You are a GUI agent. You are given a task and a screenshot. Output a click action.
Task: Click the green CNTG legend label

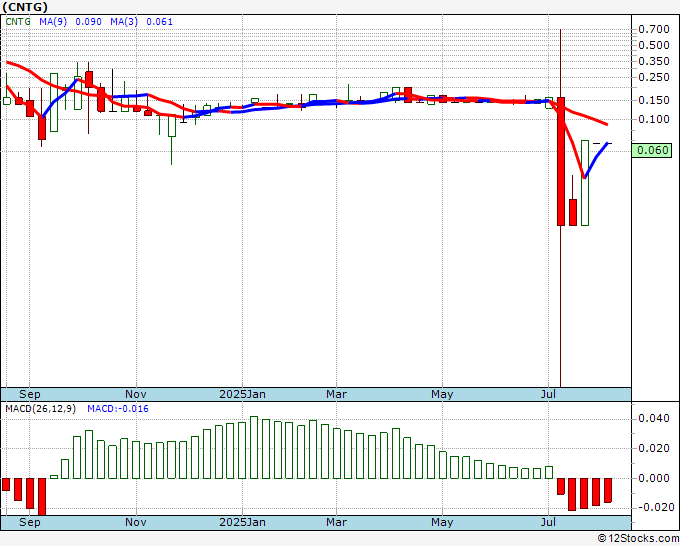tap(18, 22)
